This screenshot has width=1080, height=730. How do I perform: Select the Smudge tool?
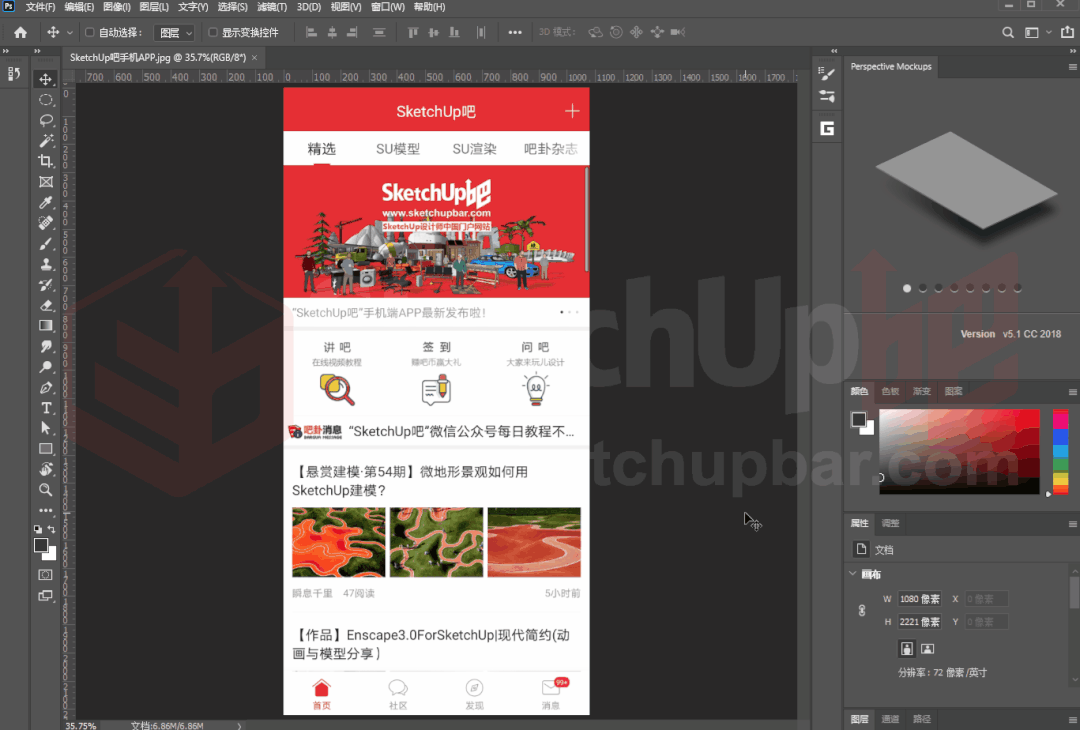tap(45, 346)
